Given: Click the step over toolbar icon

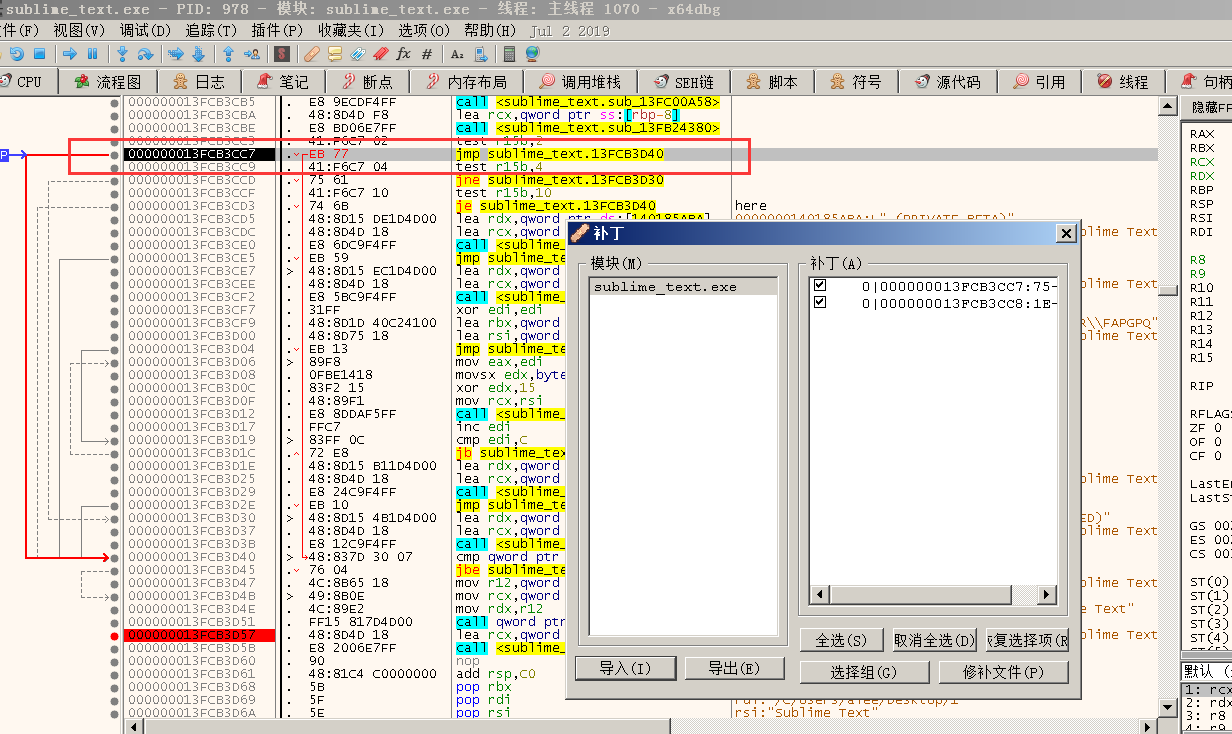Looking at the screenshot, I should 145,54.
